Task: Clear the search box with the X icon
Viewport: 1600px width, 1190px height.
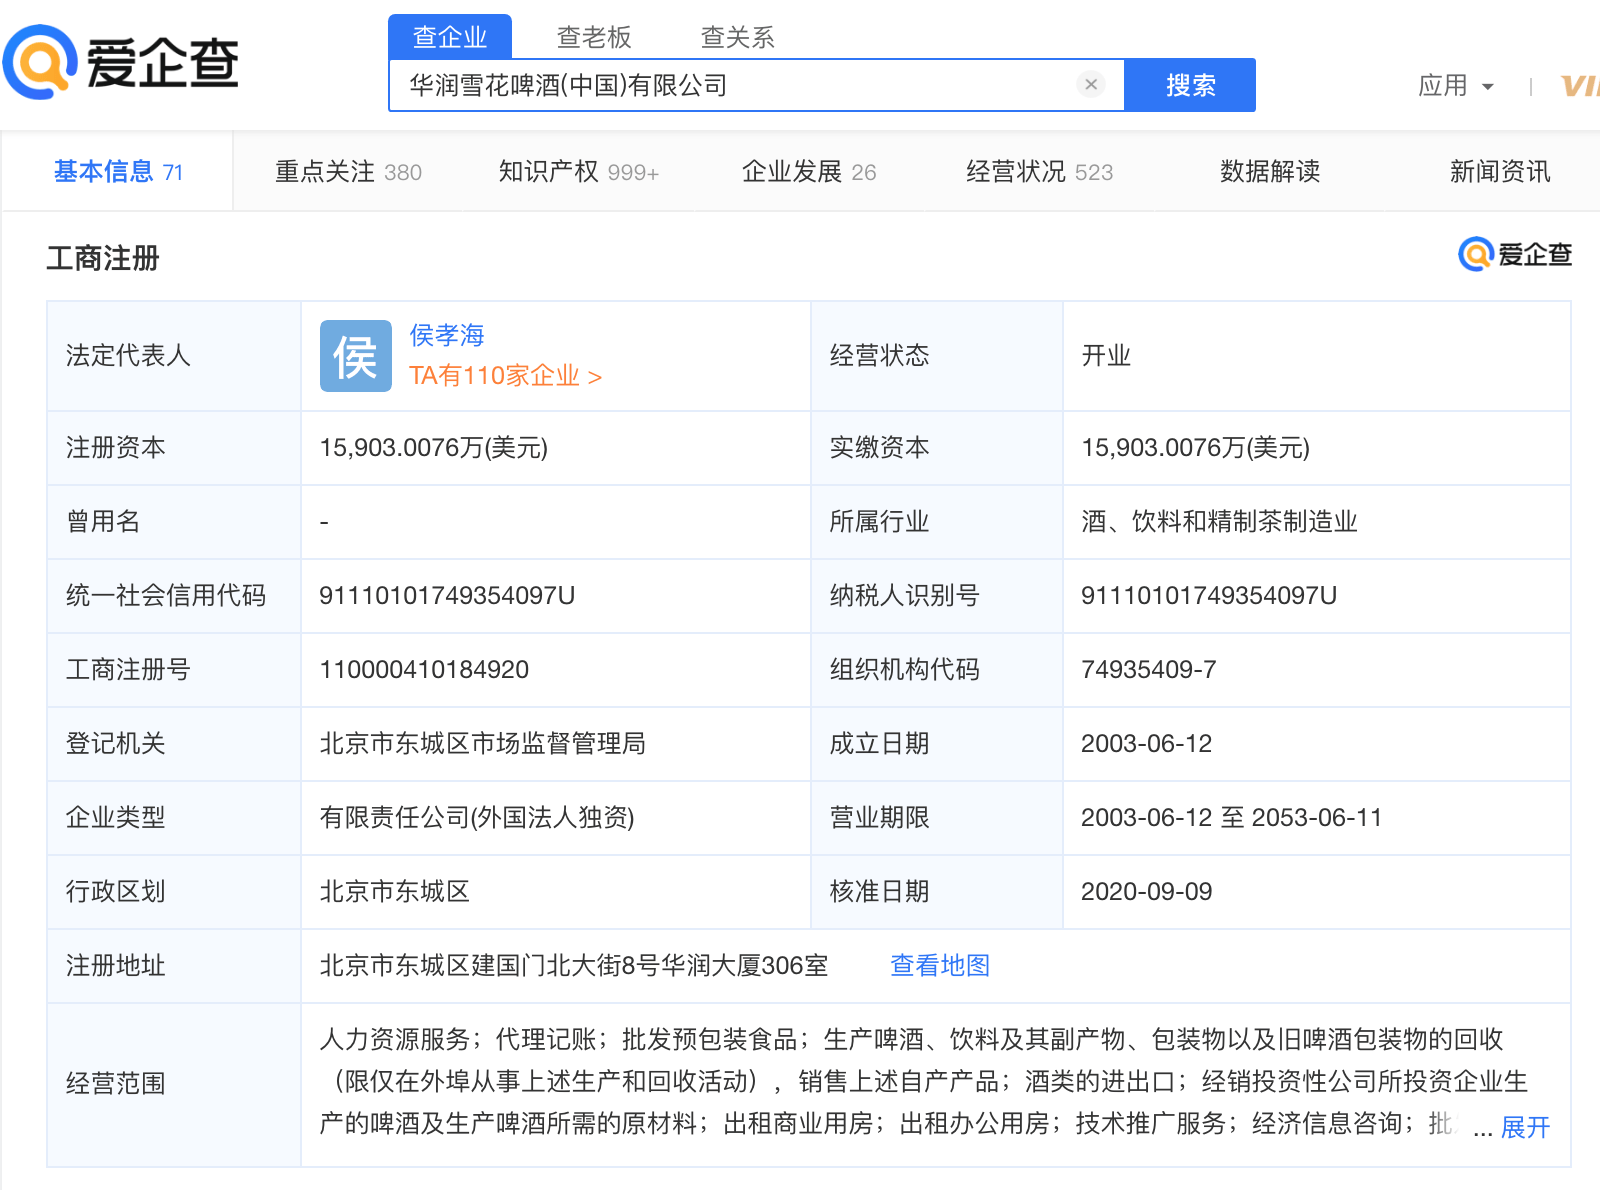Action: pyautogui.click(x=1091, y=85)
